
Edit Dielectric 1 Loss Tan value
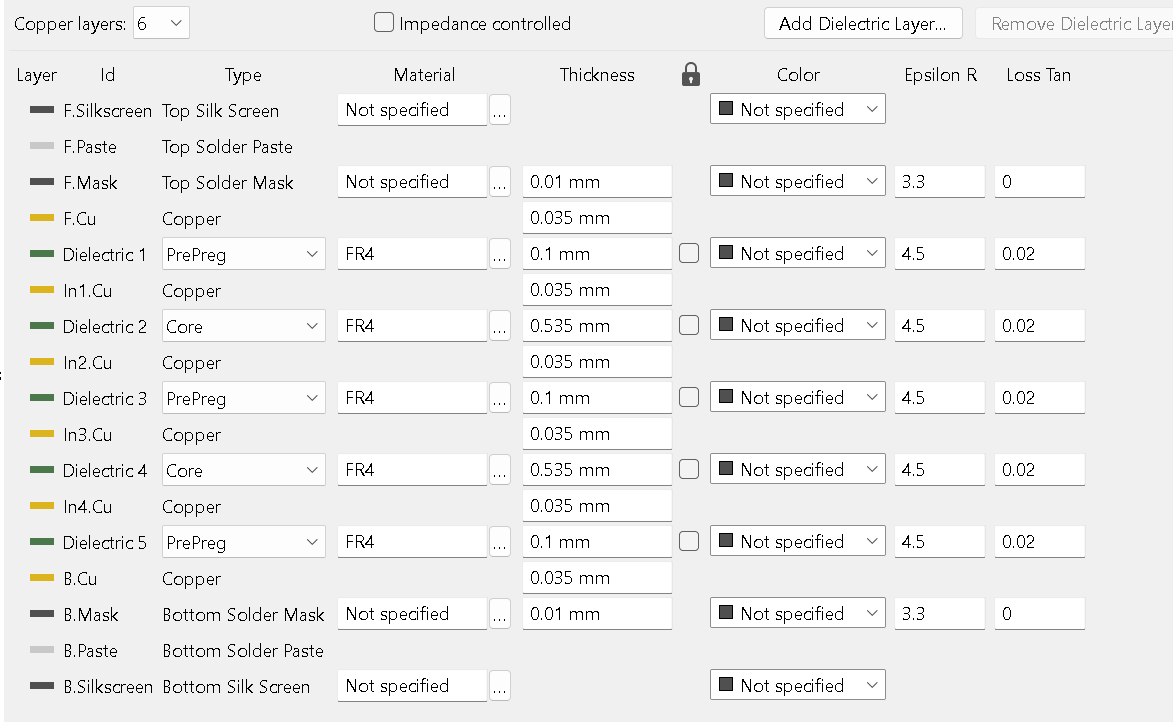1040,254
